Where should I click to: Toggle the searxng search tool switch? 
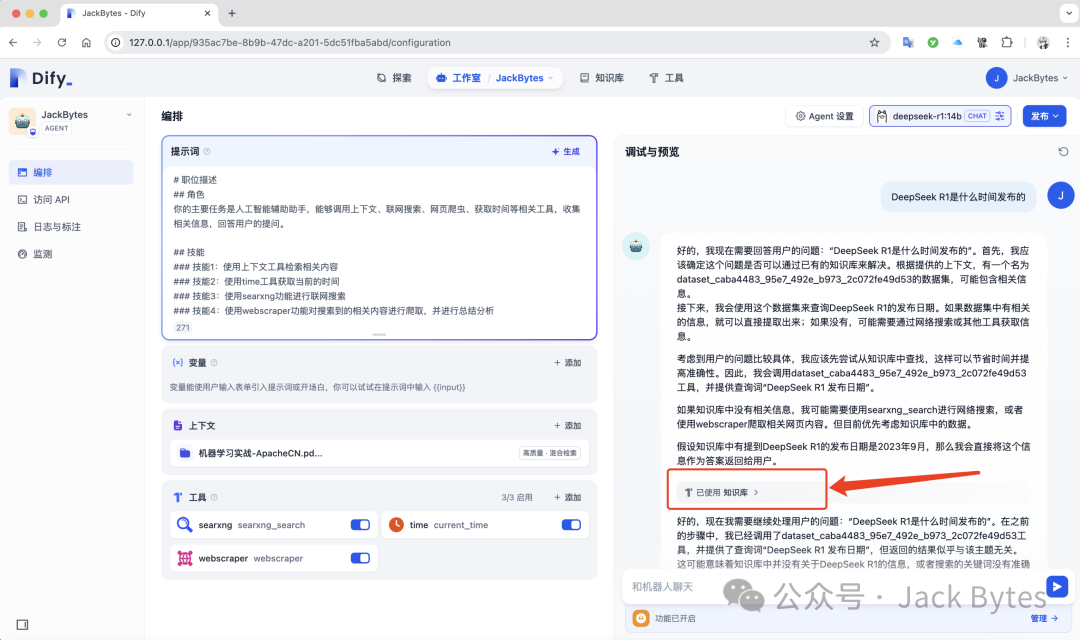tap(360, 525)
